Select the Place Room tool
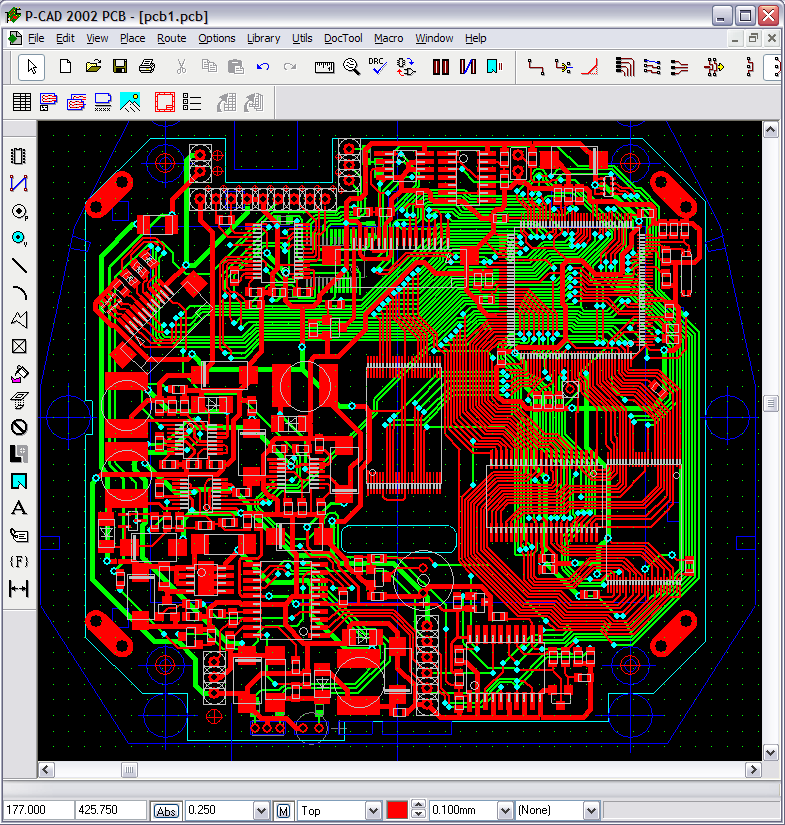This screenshot has width=785, height=825. [x=19, y=481]
